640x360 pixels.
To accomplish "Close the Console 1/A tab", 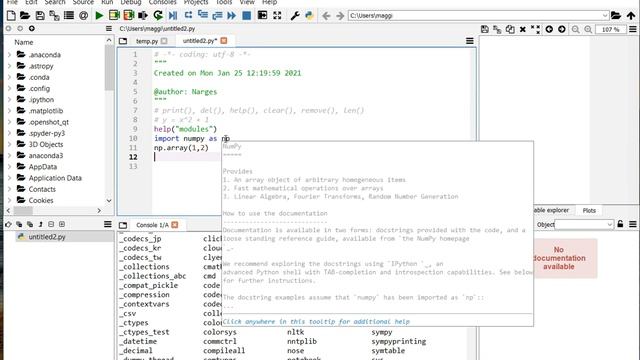I will pos(175,225).
